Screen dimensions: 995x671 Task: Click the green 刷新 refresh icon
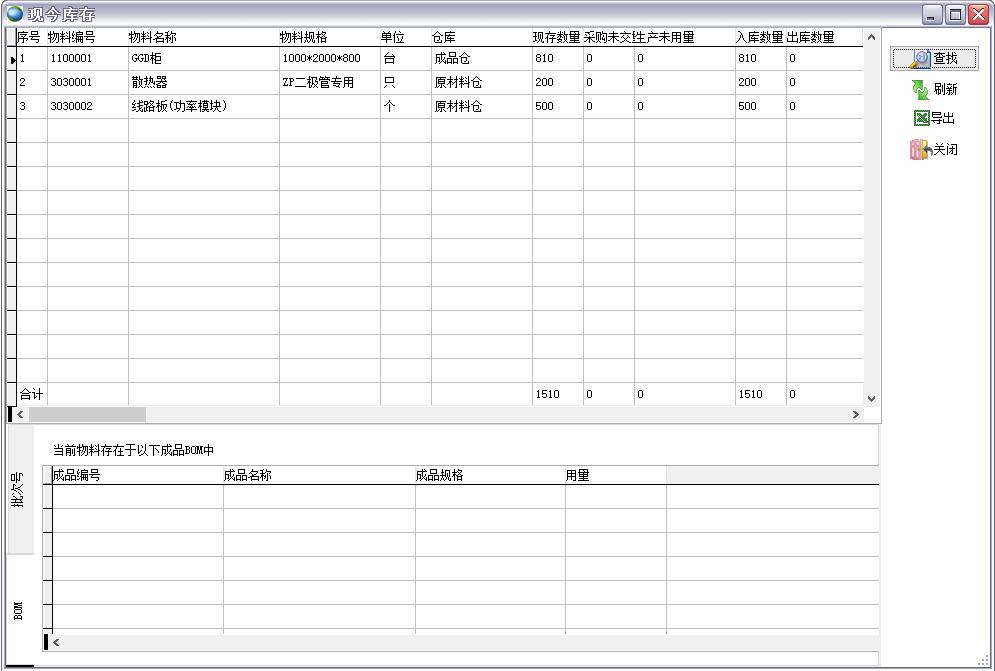[921, 90]
